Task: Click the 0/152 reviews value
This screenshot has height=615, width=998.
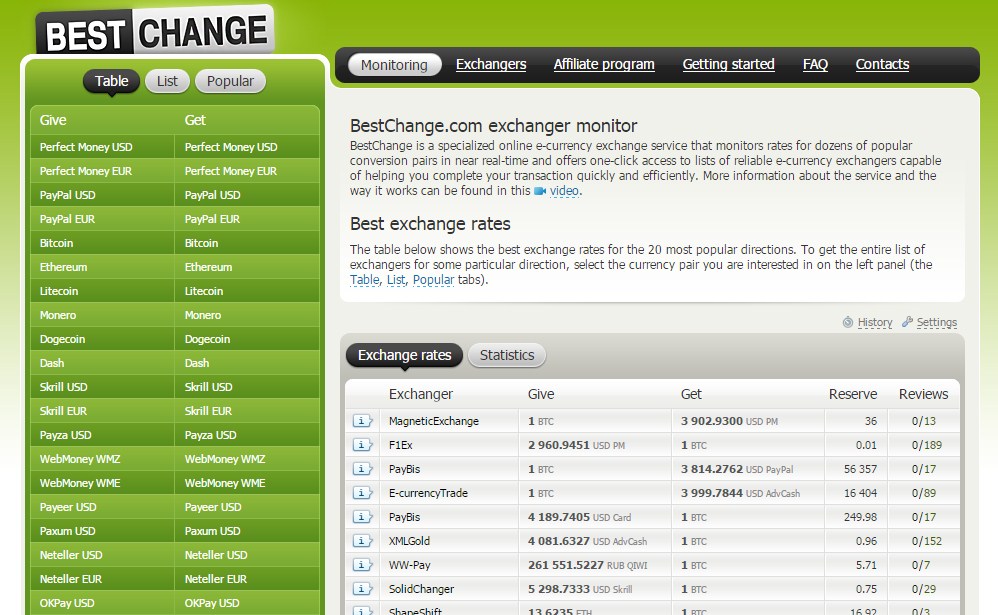Action: coord(927,541)
